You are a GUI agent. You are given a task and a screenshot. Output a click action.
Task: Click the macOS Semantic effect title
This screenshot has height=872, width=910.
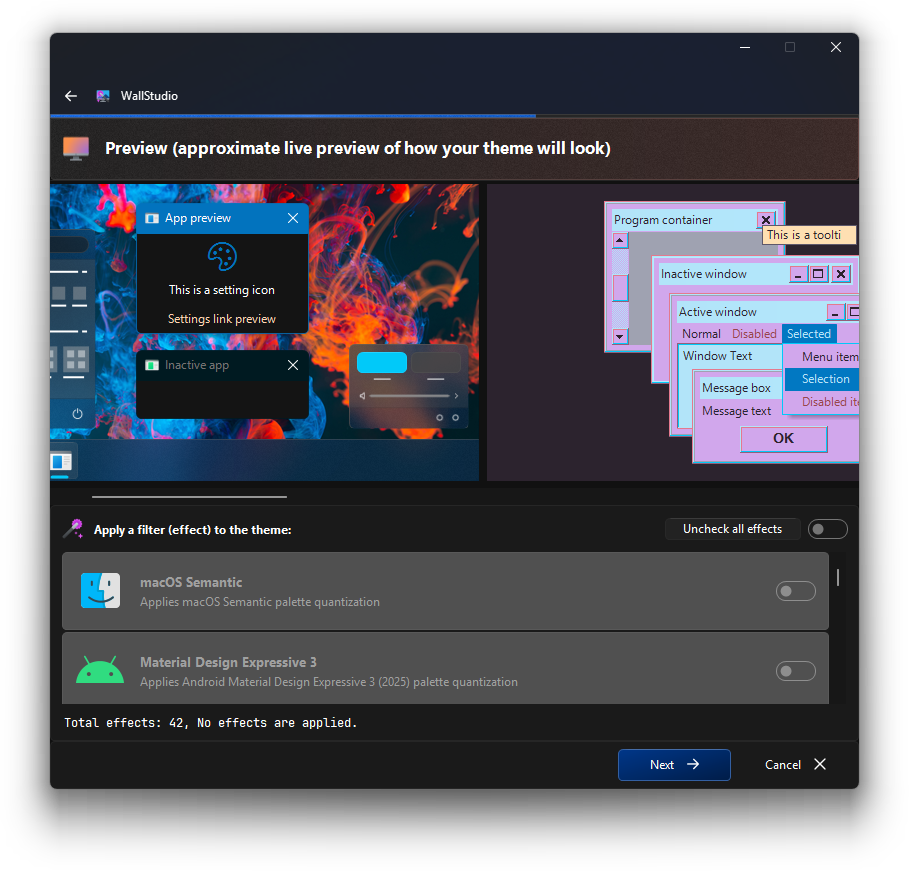tap(191, 582)
